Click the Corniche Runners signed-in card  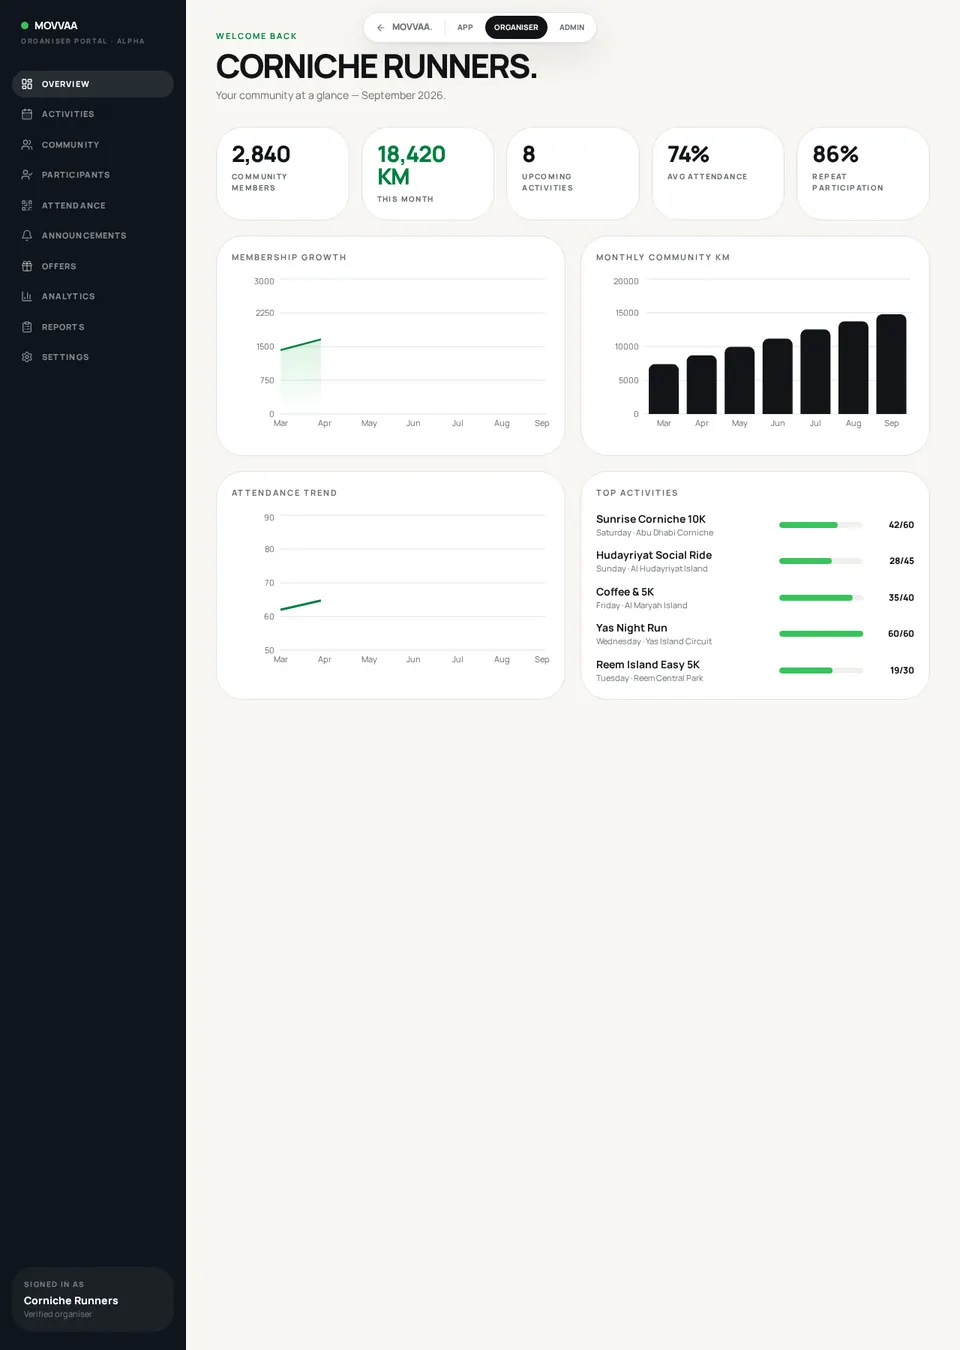93,1299
